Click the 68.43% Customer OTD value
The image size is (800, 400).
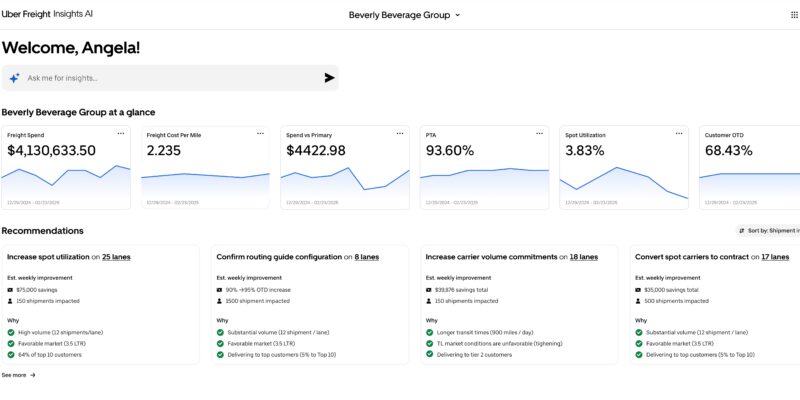(729, 151)
